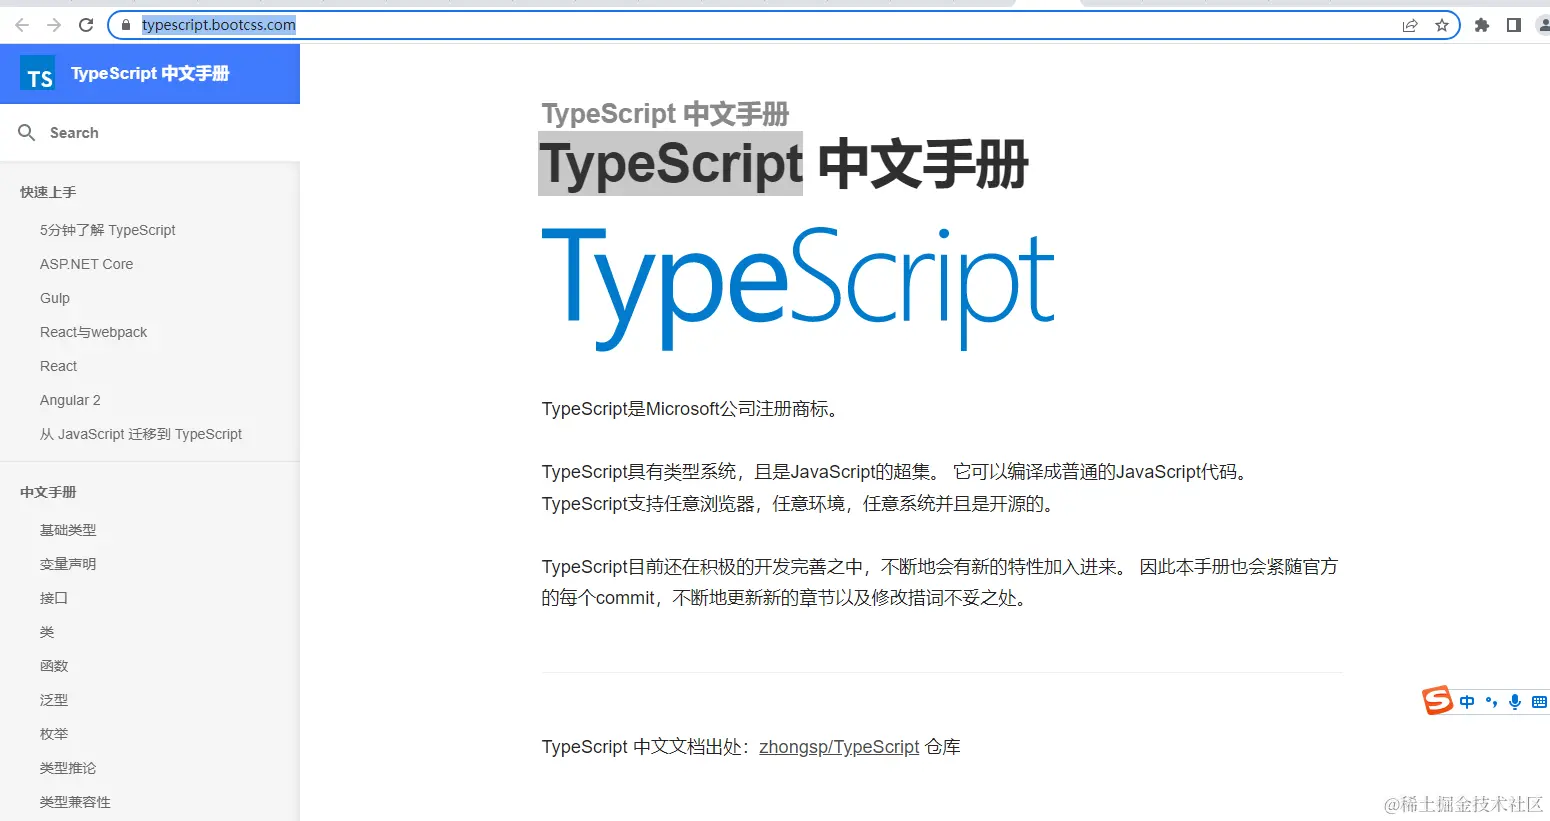Open the TypeScript 中文手册 sidebar title link
Viewport: 1550px width, 821px height.
(x=150, y=73)
